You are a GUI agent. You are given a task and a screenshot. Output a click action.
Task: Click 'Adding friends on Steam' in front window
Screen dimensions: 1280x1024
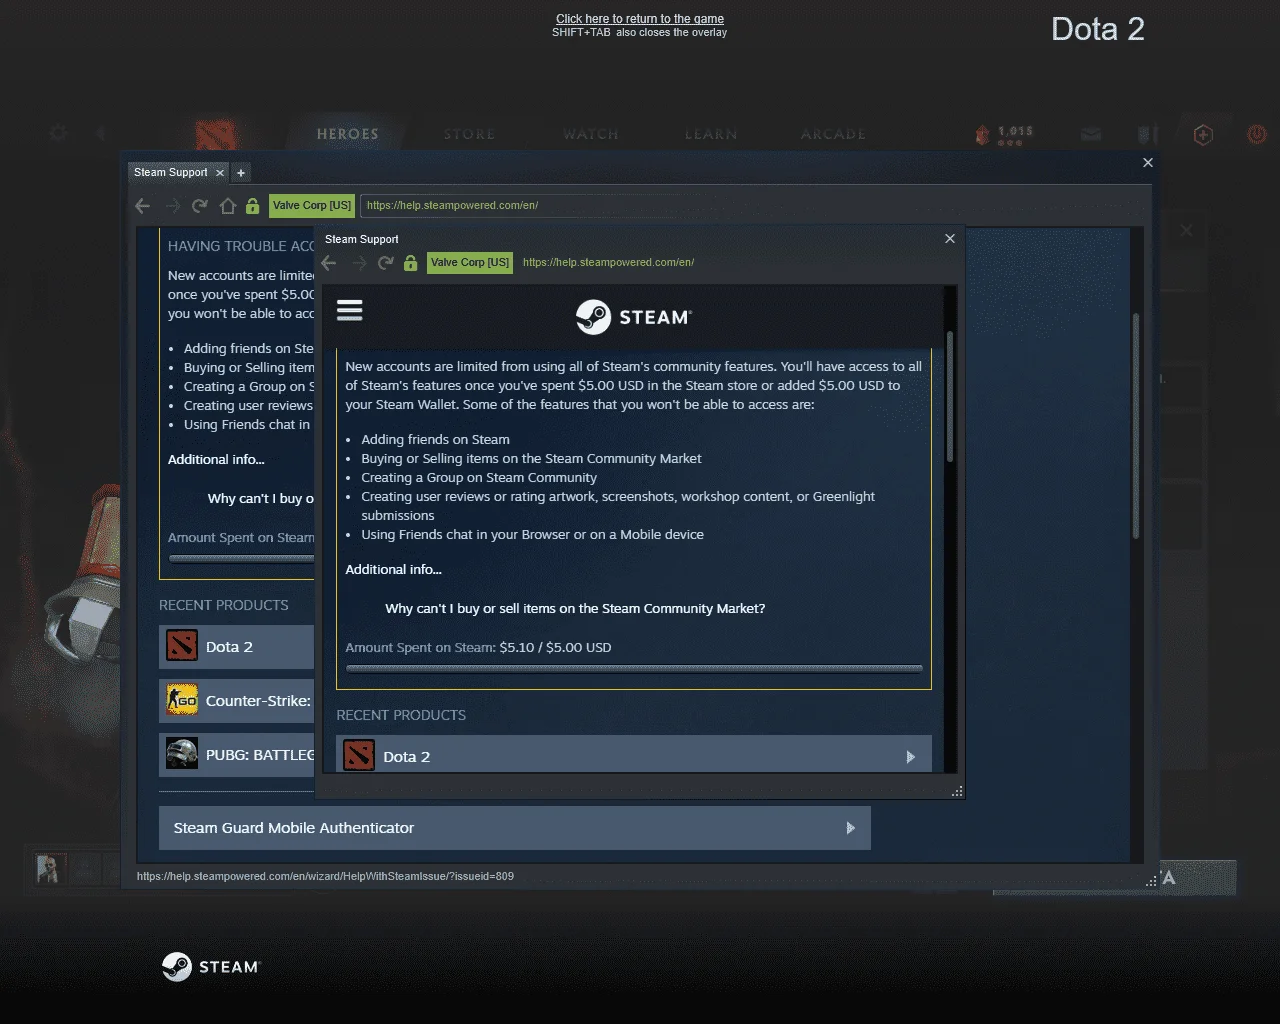[435, 439]
